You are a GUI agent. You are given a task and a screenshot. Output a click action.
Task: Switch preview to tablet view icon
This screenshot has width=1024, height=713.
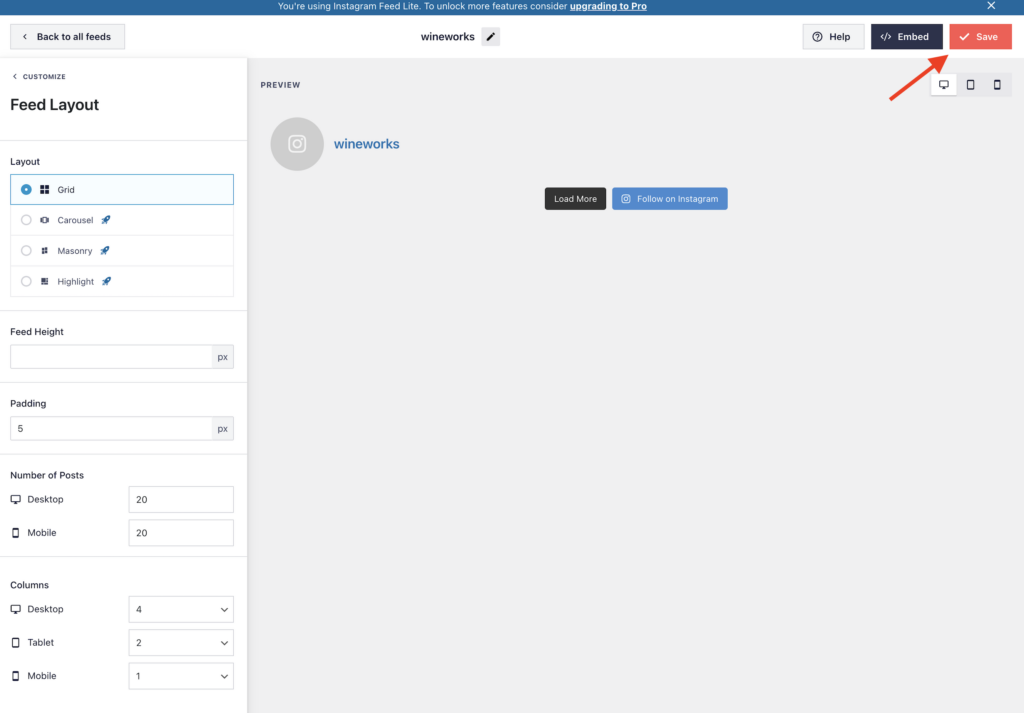(970, 84)
